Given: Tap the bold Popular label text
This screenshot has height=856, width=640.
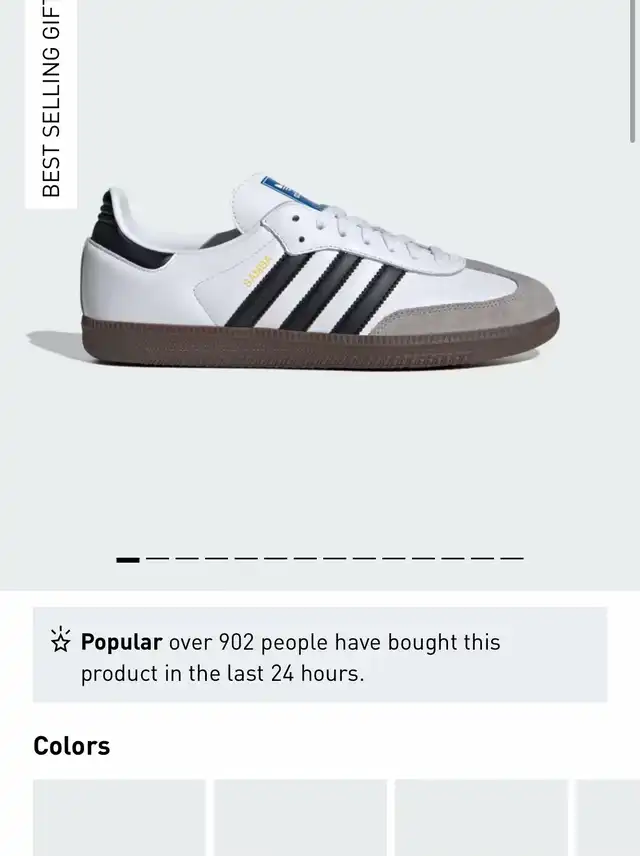Looking at the screenshot, I should pyautogui.click(x=121, y=642).
